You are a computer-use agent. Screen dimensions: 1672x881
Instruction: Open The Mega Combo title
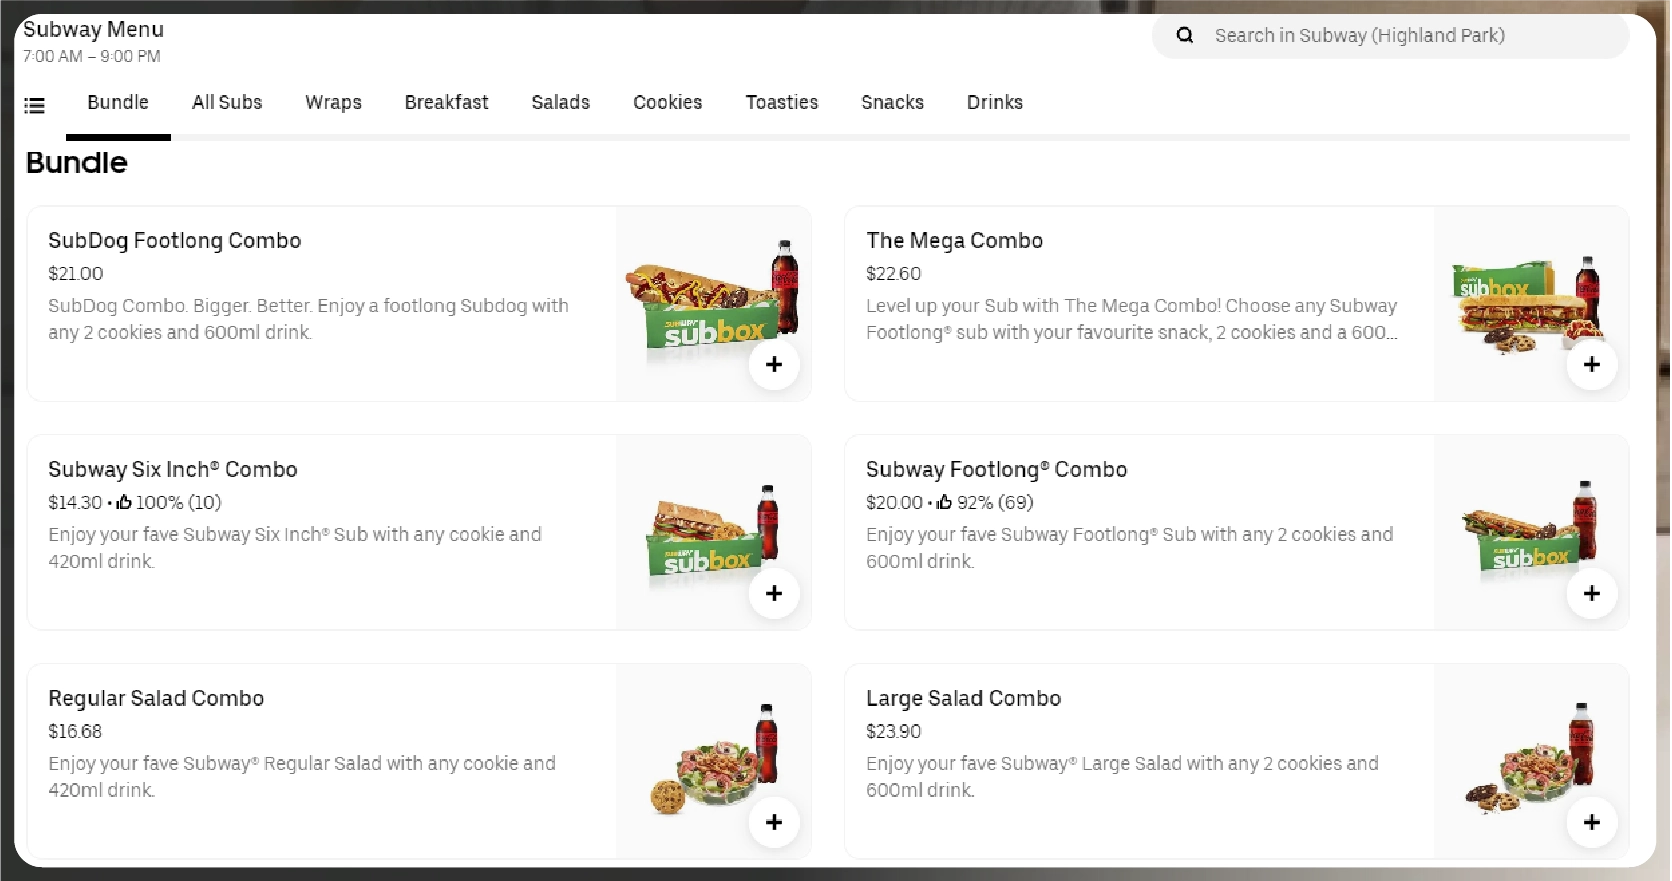954,241
